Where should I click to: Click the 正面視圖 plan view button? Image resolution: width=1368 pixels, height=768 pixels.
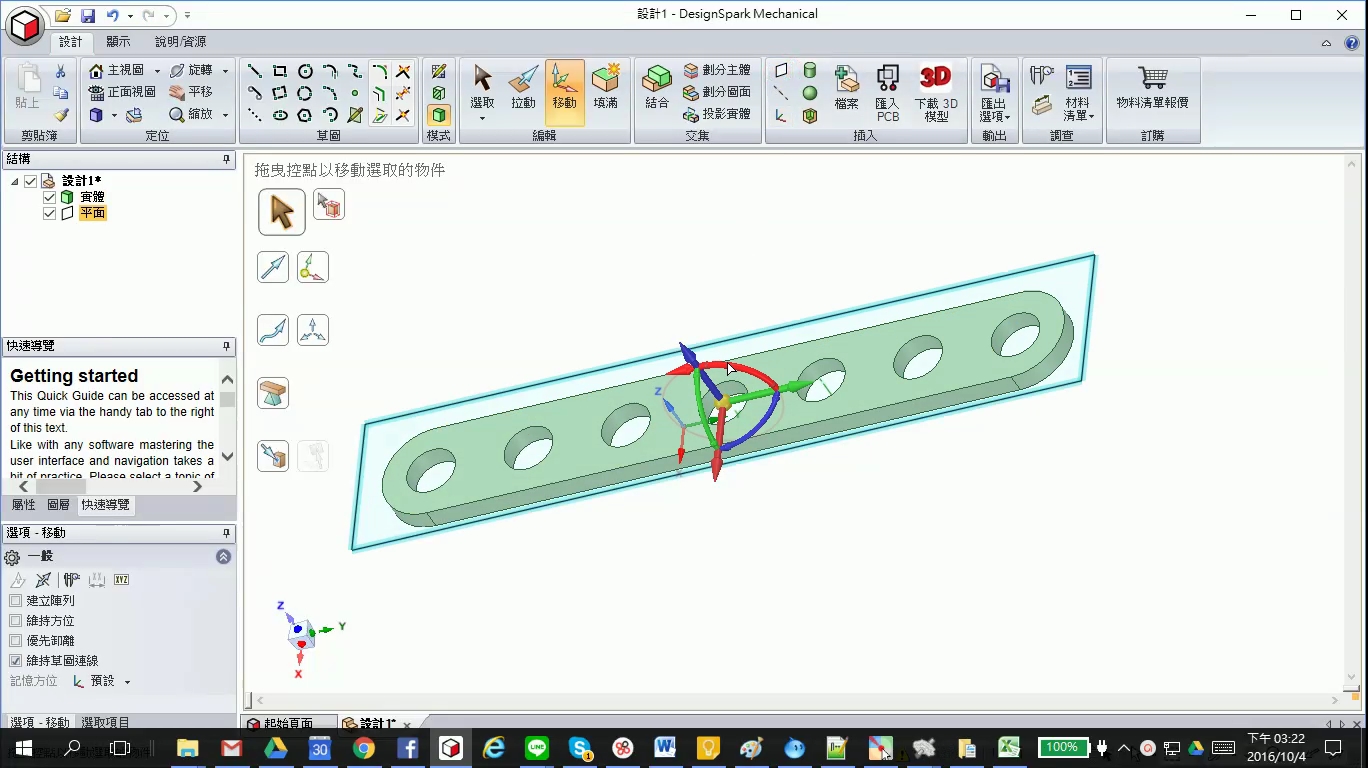[x=122, y=92]
